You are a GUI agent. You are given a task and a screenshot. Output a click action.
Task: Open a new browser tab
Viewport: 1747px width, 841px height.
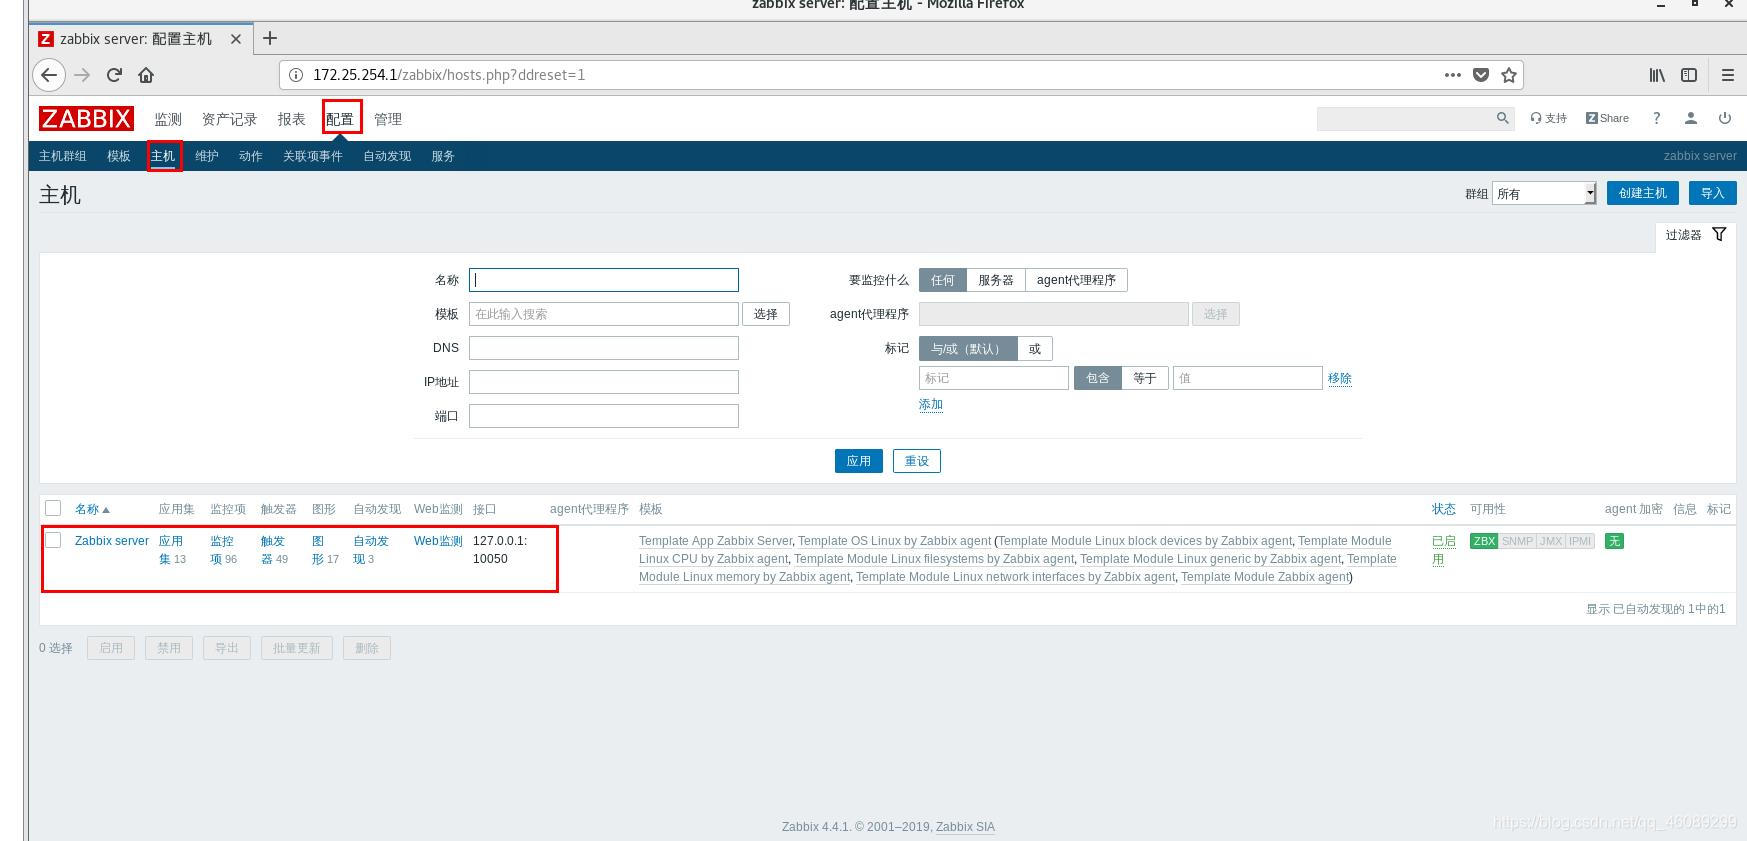[269, 38]
